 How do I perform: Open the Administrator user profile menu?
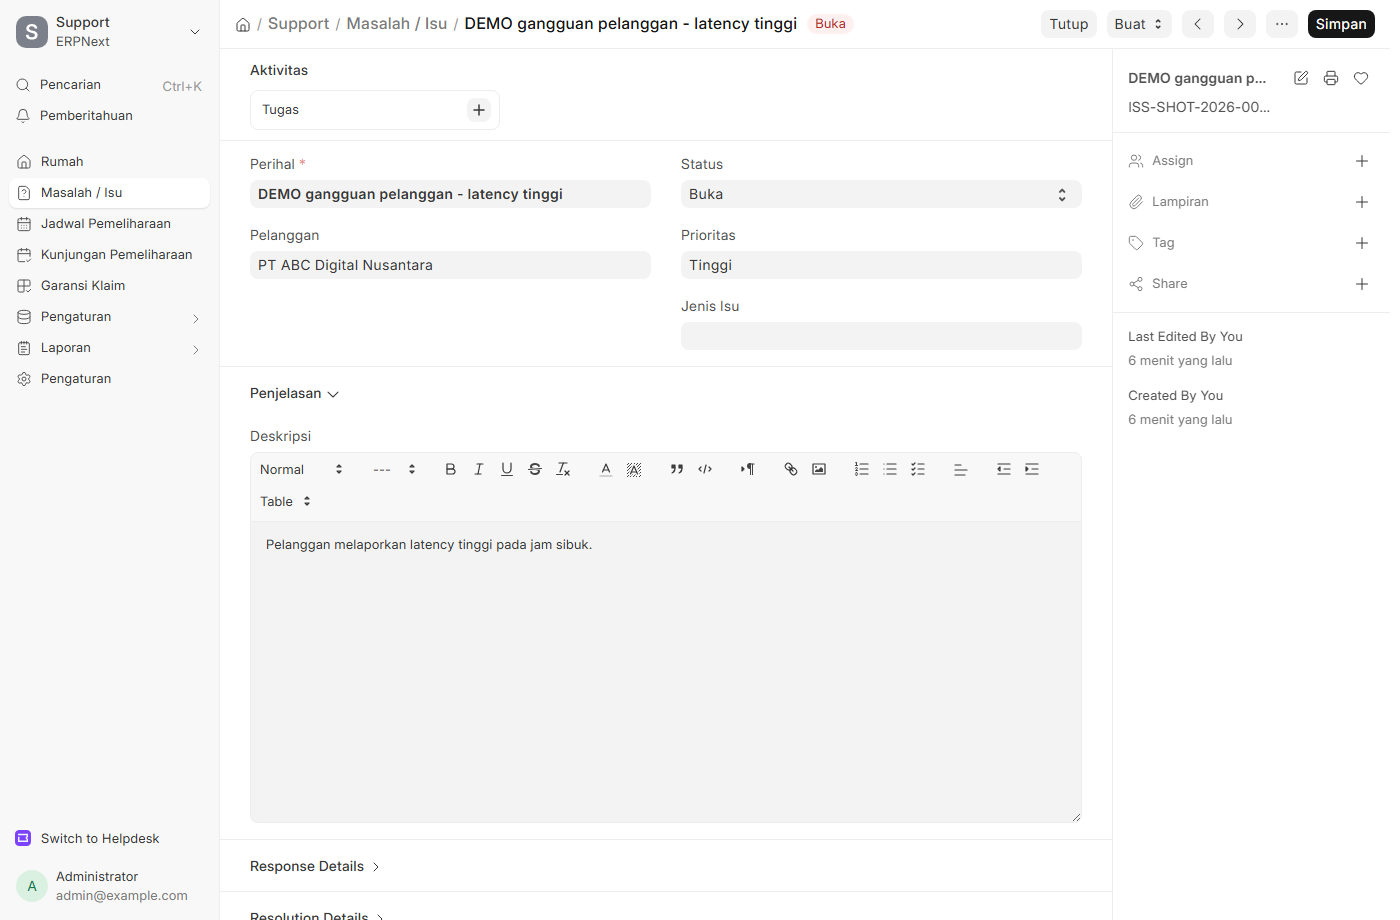tap(109, 886)
